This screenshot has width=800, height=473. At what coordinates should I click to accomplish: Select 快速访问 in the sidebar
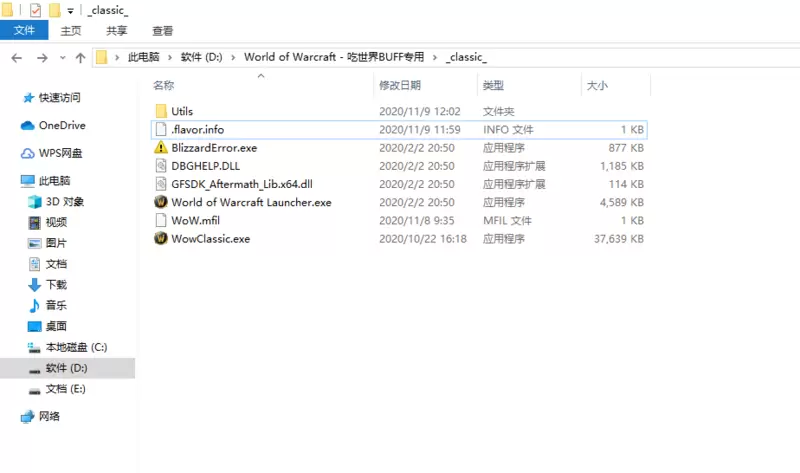pyautogui.click(x=59, y=97)
